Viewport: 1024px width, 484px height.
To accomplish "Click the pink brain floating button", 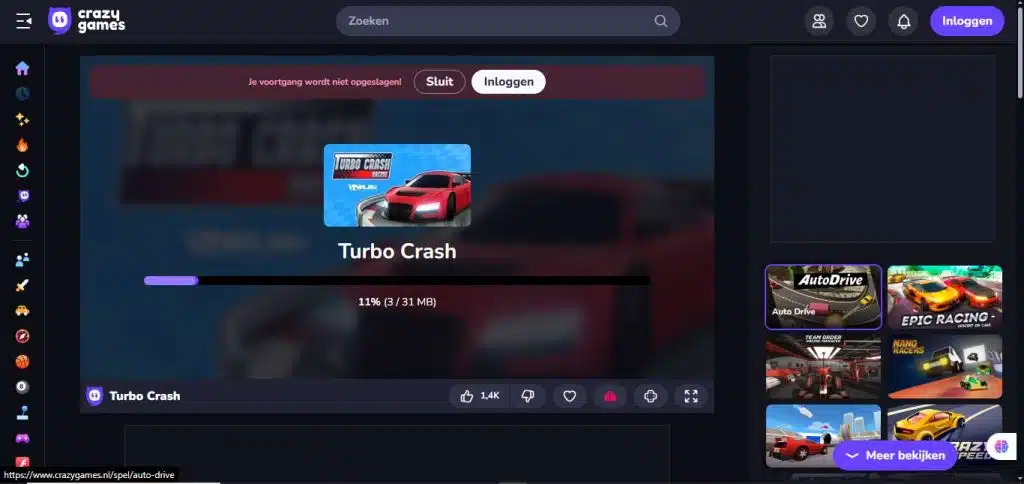I will coord(1002,446).
